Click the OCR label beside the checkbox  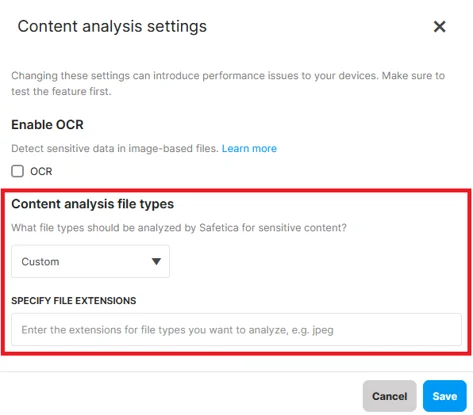point(41,171)
